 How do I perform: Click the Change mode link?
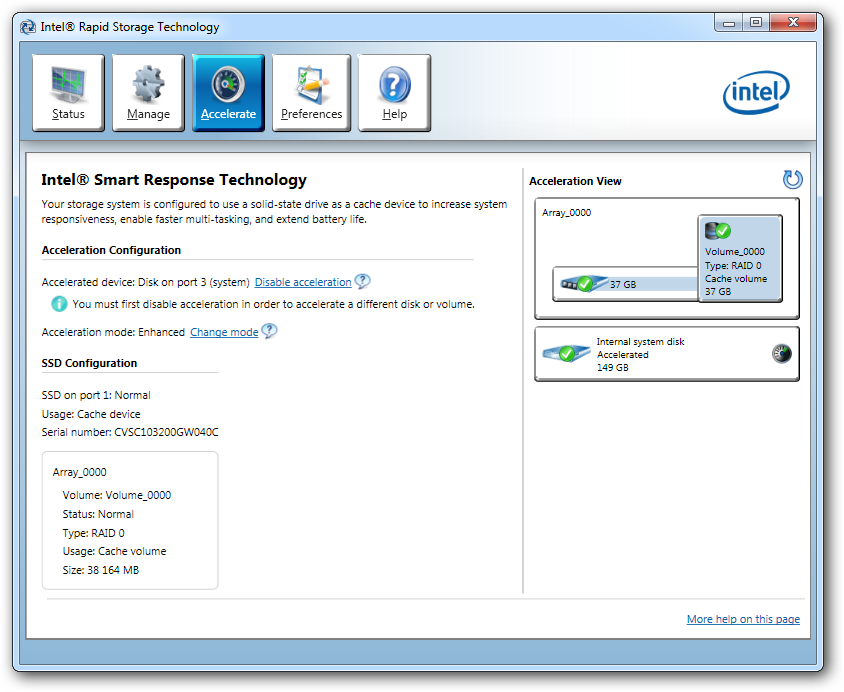click(224, 332)
